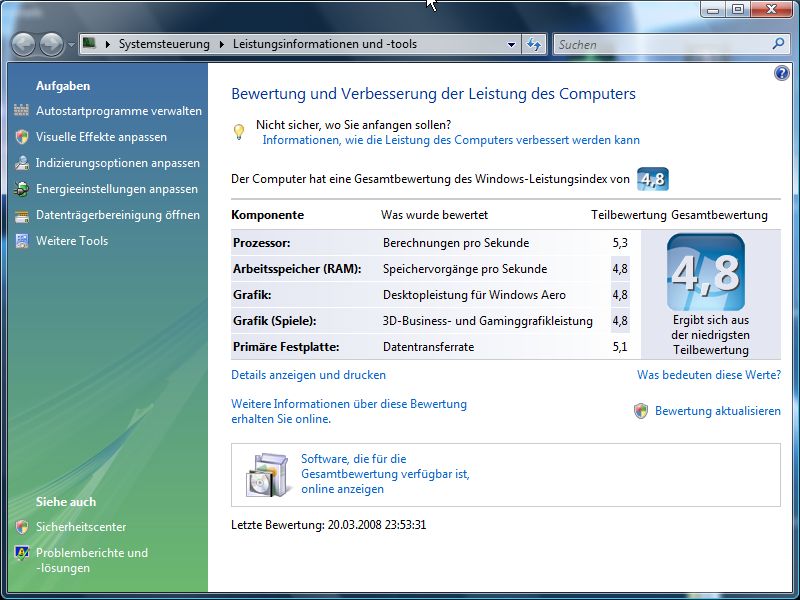Click the Letzte Bewertung date text
800x600 pixels.
pyautogui.click(x=329, y=524)
